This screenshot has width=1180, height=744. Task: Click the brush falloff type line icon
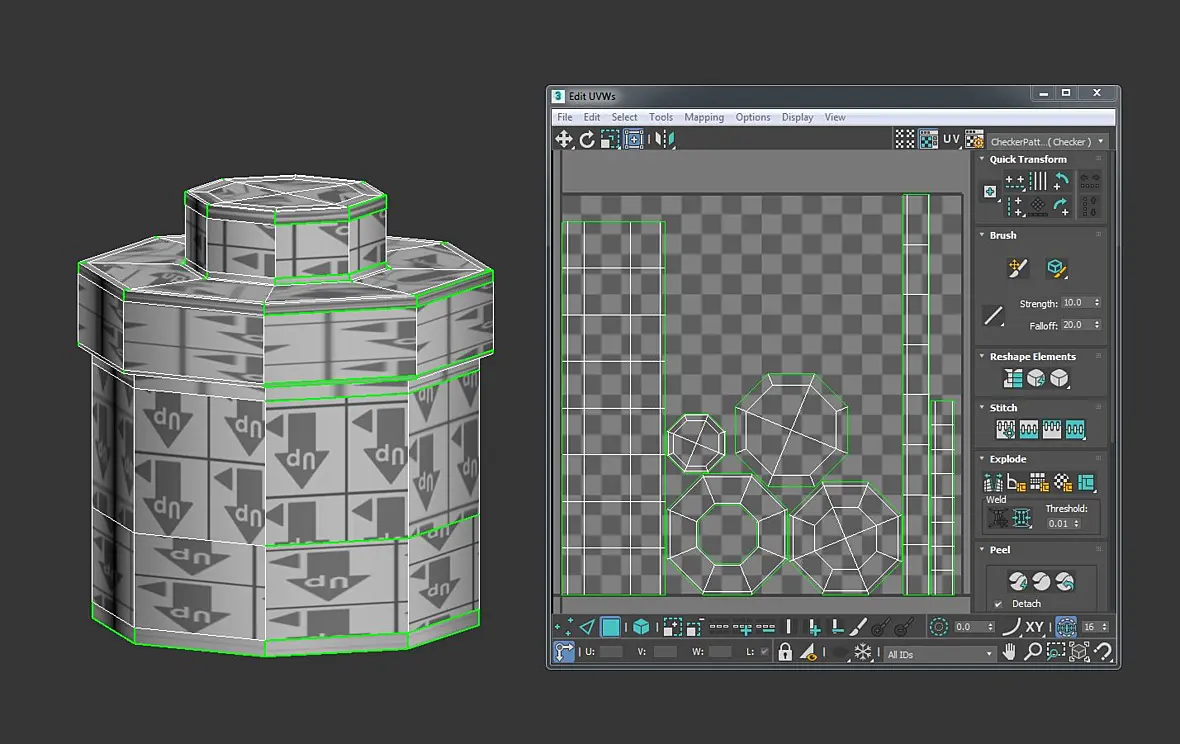993,316
